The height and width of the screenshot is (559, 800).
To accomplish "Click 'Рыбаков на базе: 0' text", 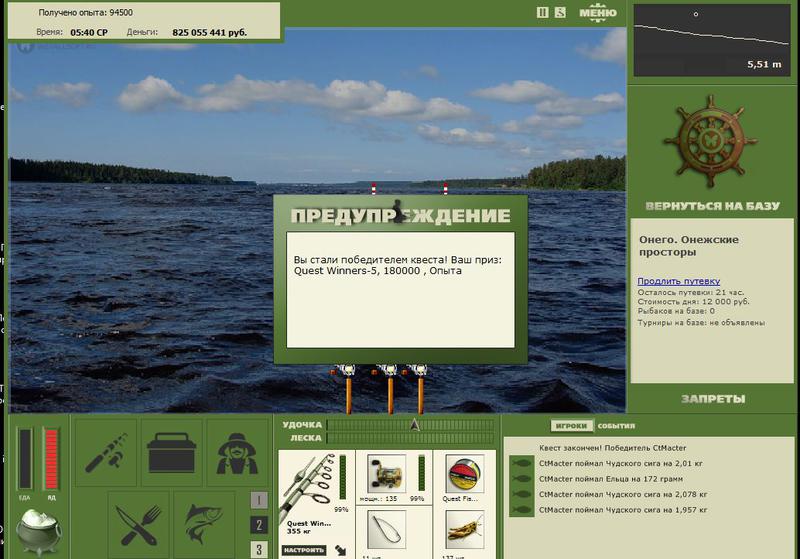I will click(676, 311).
